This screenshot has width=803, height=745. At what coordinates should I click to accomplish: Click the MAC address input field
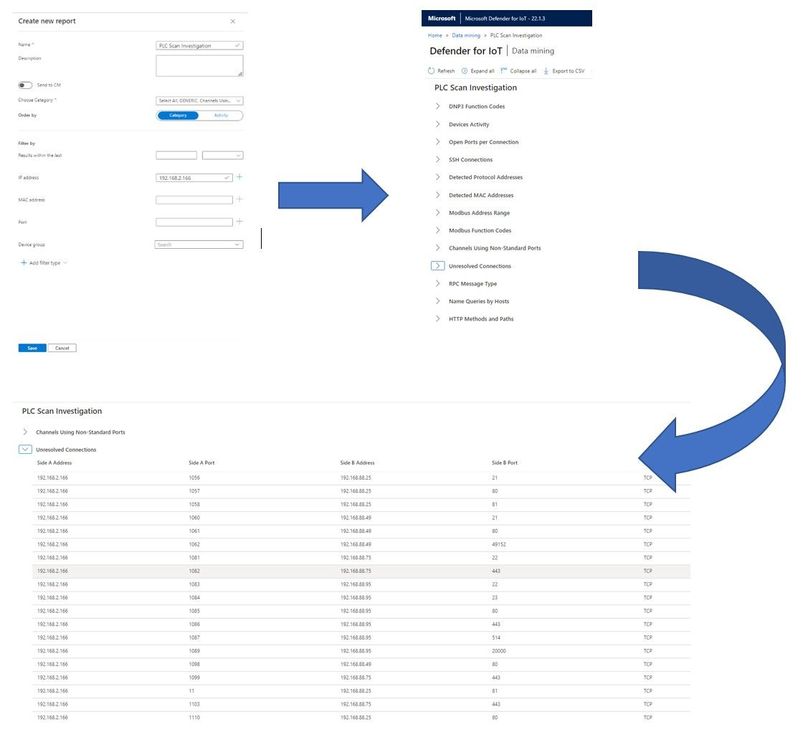[x=194, y=200]
